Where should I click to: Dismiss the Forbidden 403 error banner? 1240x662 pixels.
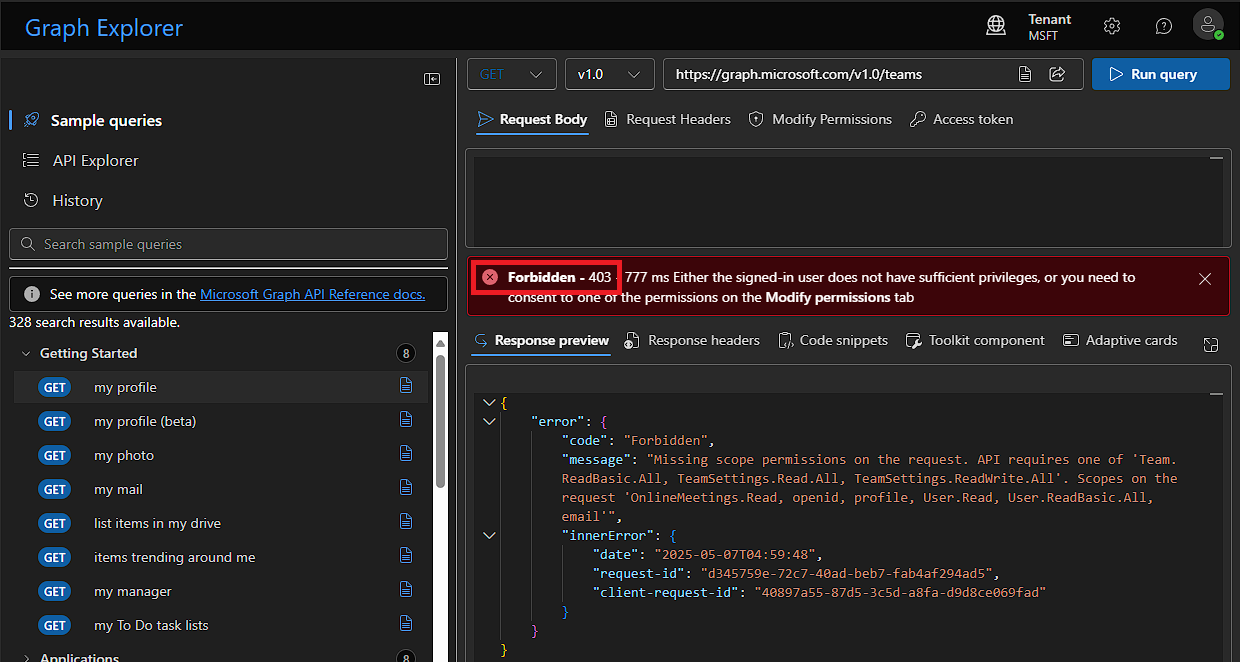click(x=1205, y=279)
